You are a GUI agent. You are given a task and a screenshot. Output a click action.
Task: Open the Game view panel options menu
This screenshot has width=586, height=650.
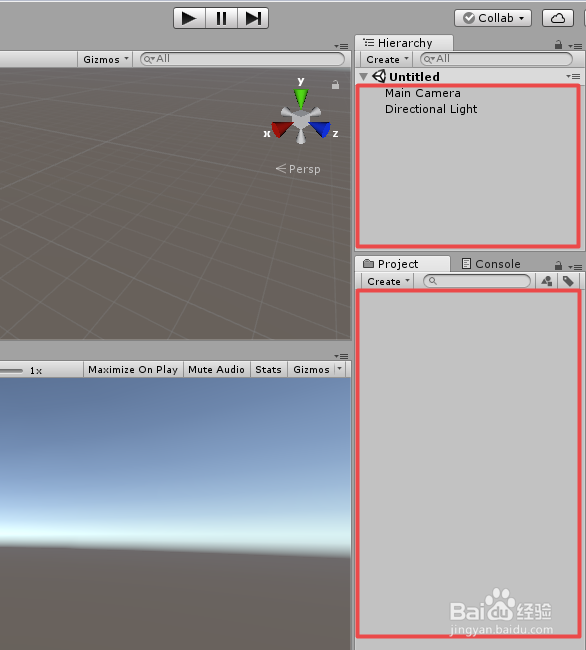click(x=341, y=356)
